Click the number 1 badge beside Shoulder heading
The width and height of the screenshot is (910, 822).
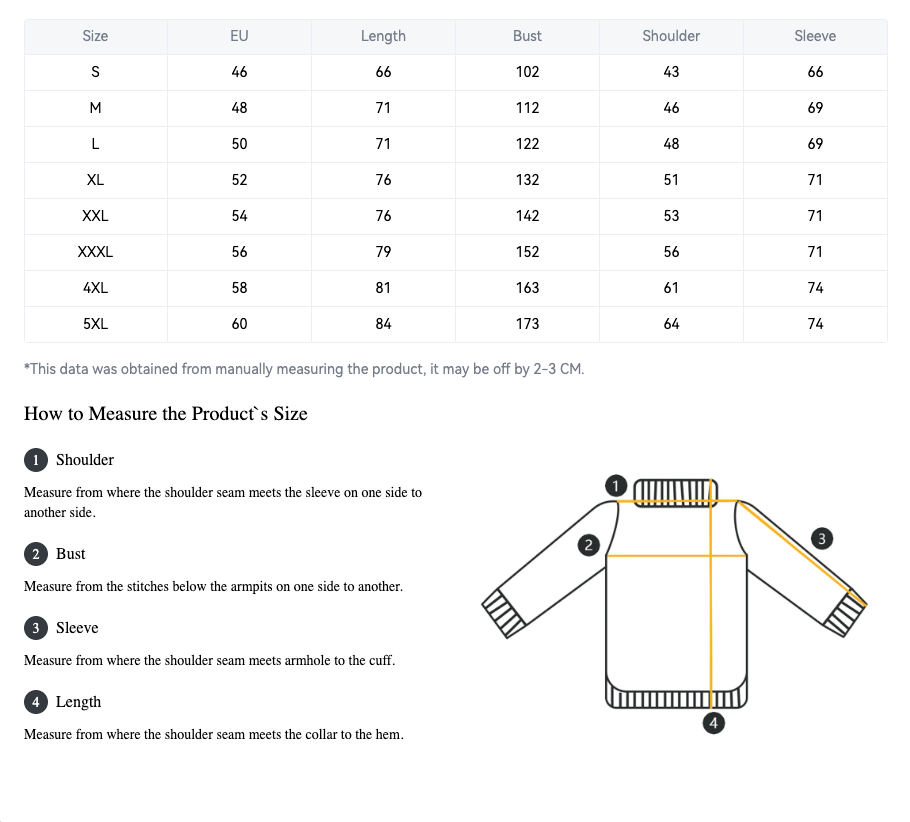click(36, 460)
